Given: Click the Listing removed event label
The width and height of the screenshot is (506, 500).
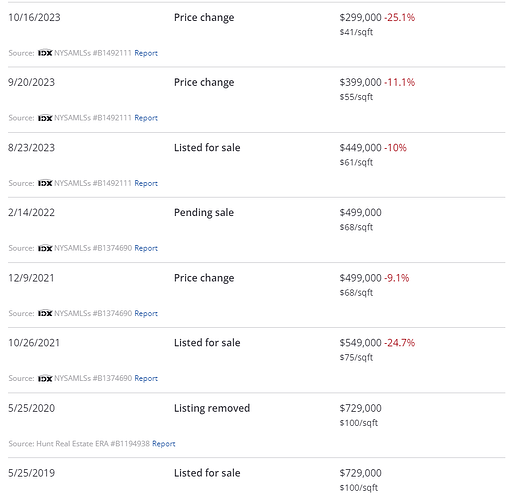Looking at the screenshot, I should pyautogui.click(x=212, y=408).
